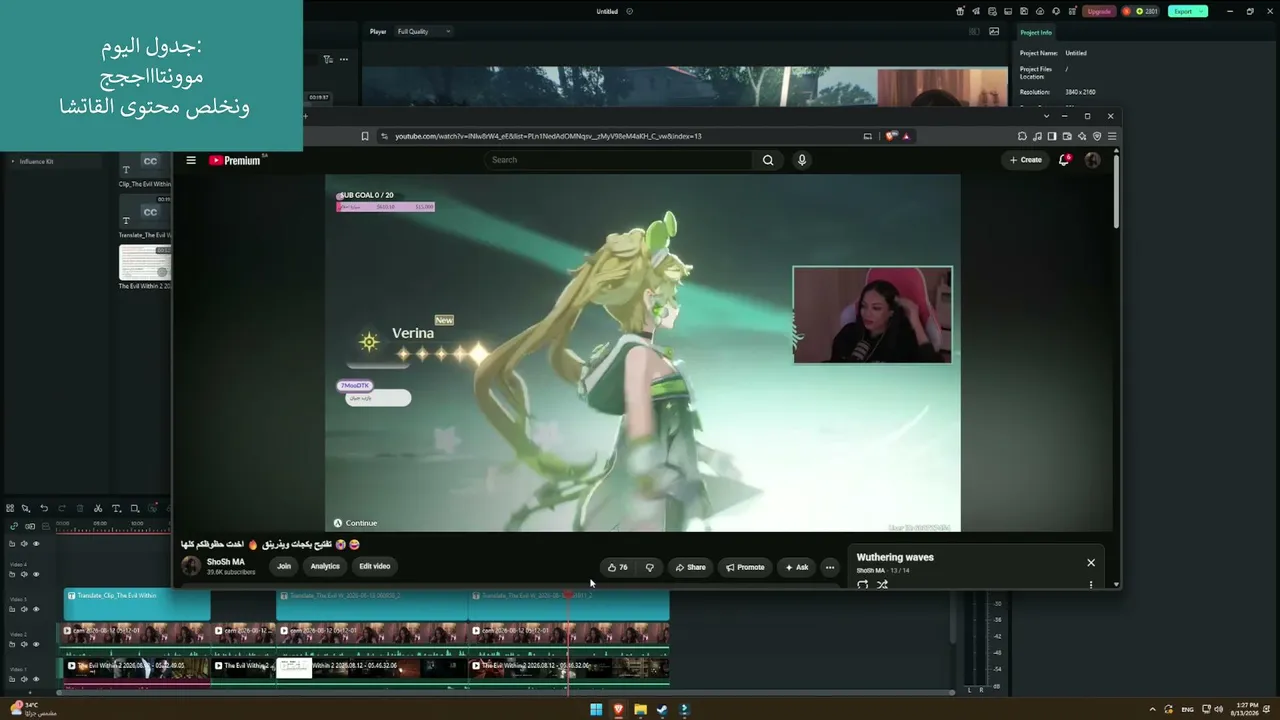The image size is (1280, 720).
Task: Select the crop tool in timeline toolbar
Action: click(135, 508)
